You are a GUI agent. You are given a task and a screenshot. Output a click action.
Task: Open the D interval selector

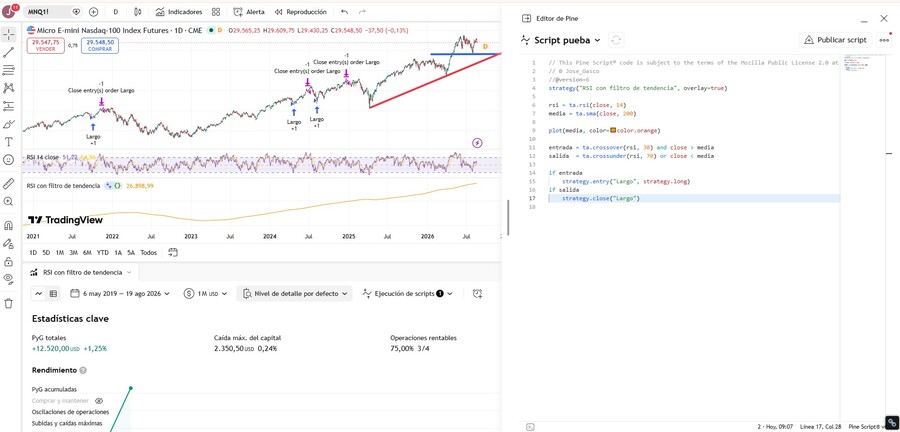point(115,11)
